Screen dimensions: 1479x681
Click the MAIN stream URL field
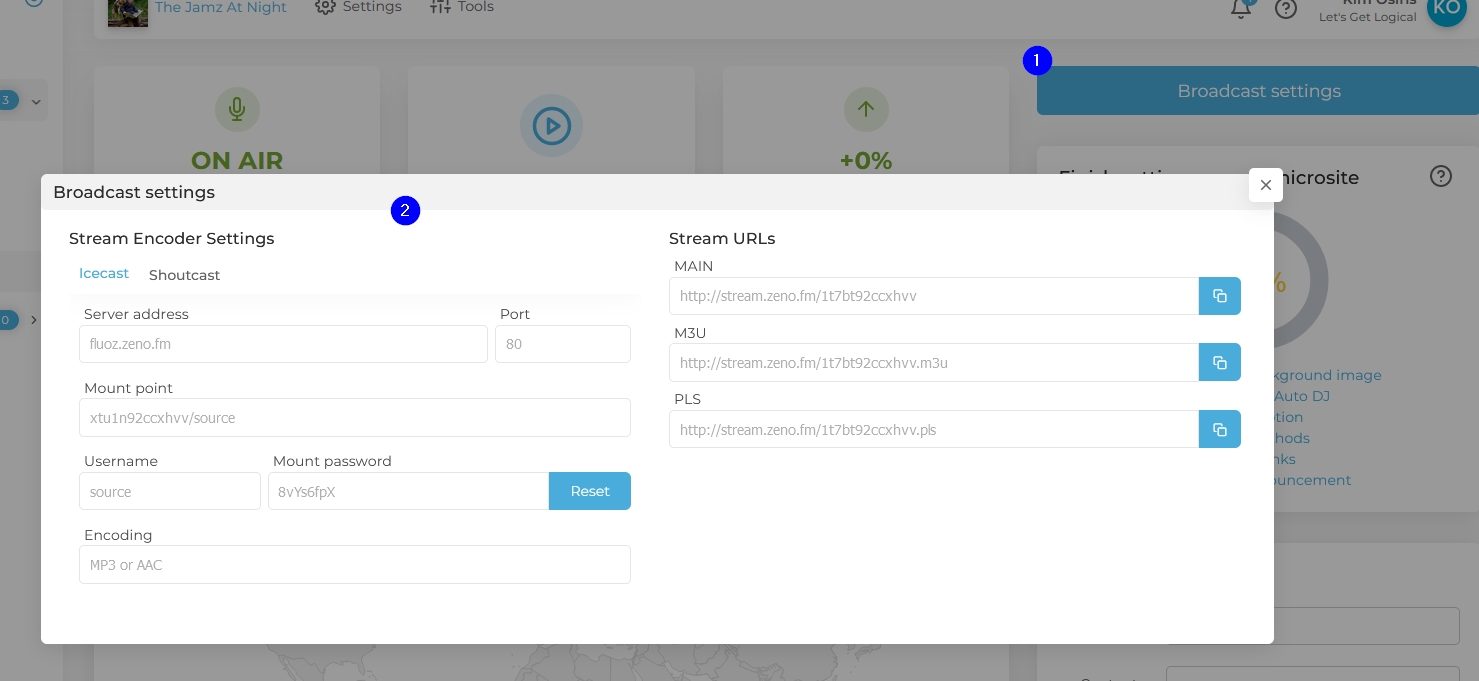[934, 296]
